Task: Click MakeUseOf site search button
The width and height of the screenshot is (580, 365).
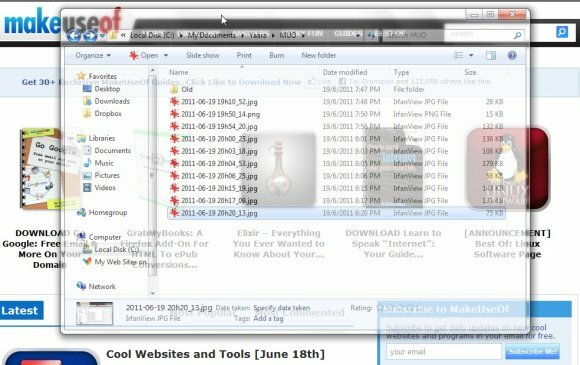Action: [562, 32]
